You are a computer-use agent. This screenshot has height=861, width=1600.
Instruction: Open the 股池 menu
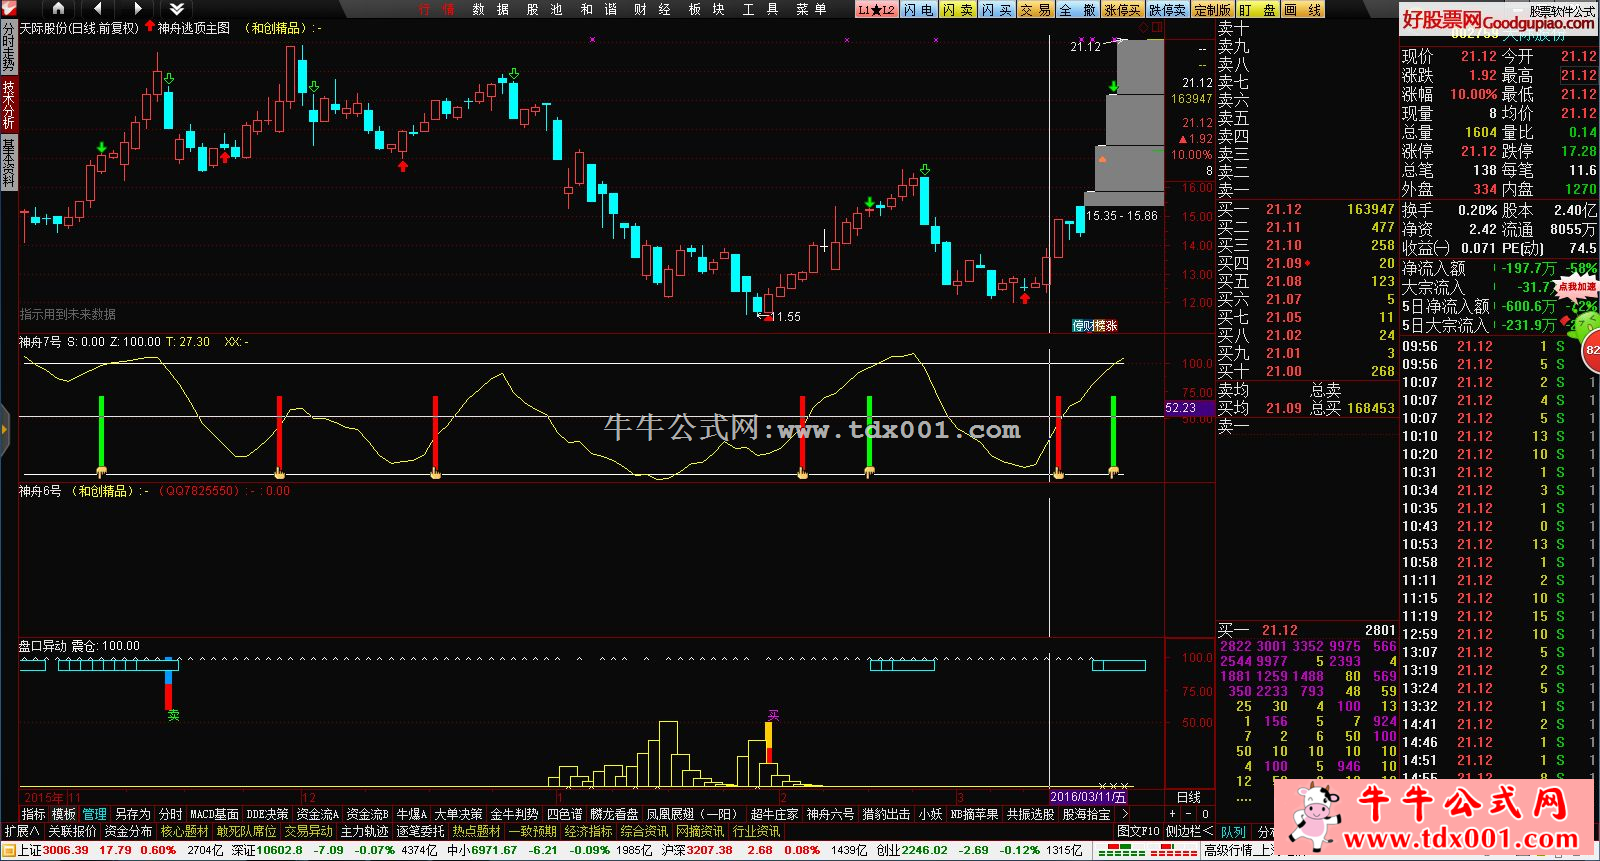544,9
